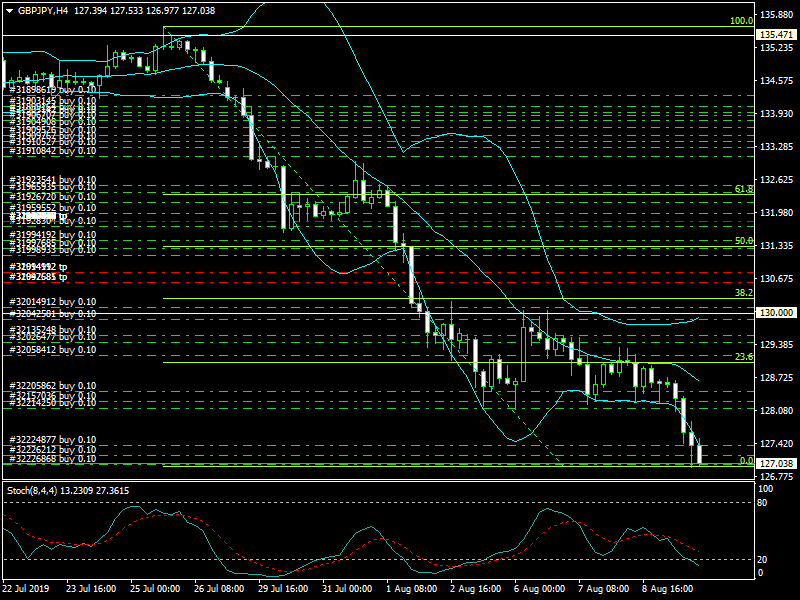Viewport: 800px width, 600px height.
Task: Select order label #32135248 buy 0.10
Action: point(53,330)
